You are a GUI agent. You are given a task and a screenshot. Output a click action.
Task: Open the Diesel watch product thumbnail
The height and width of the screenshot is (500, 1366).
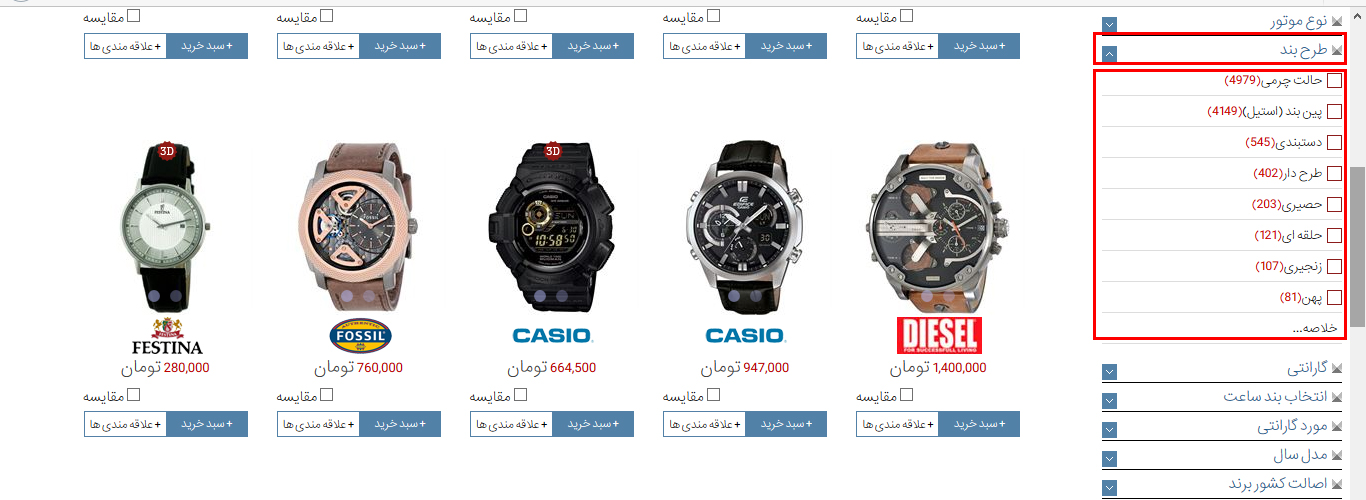tap(939, 229)
